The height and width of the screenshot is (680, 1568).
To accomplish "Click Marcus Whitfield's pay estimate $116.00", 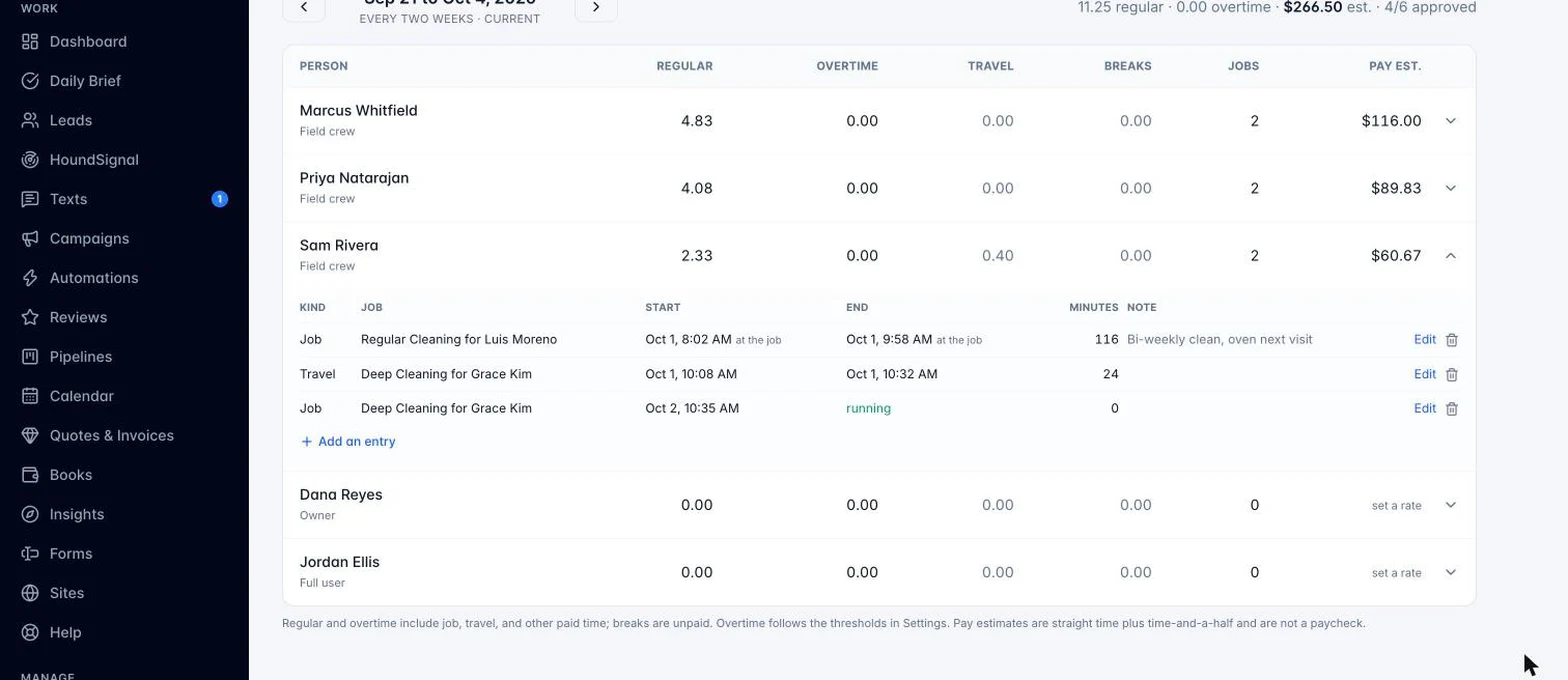I will (x=1391, y=121).
